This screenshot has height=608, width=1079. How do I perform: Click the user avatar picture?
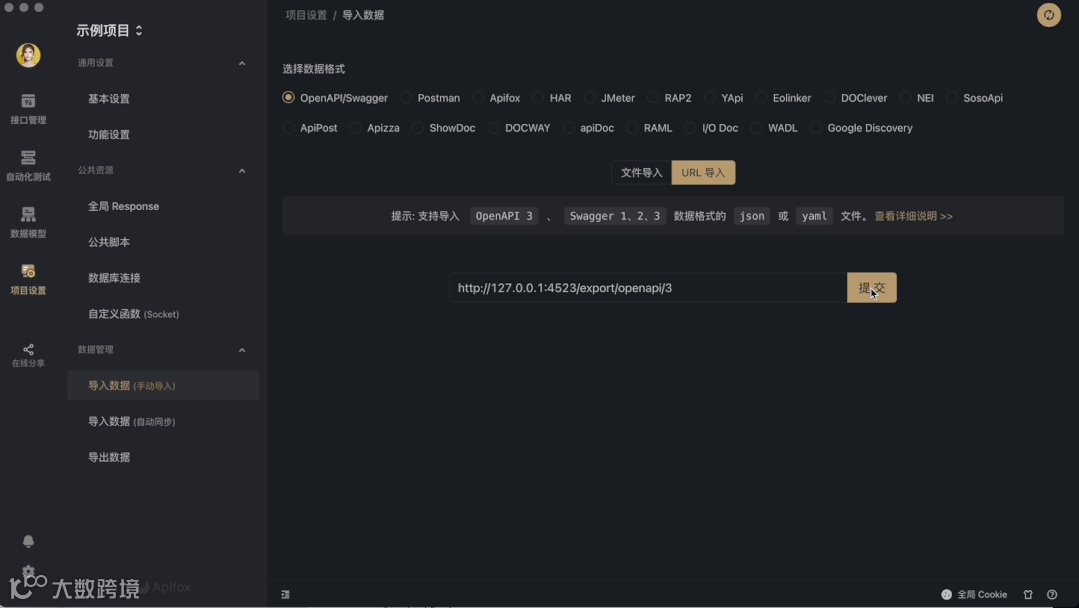point(28,55)
